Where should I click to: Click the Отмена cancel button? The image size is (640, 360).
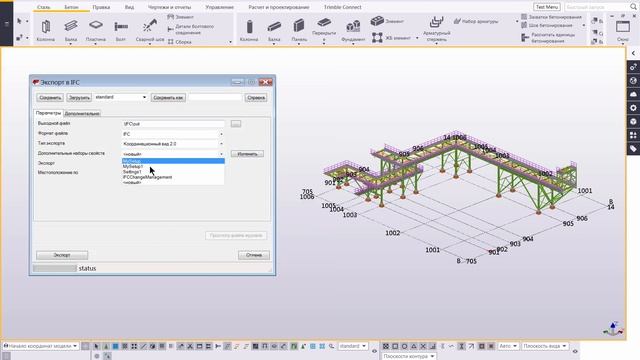(x=254, y=255)
